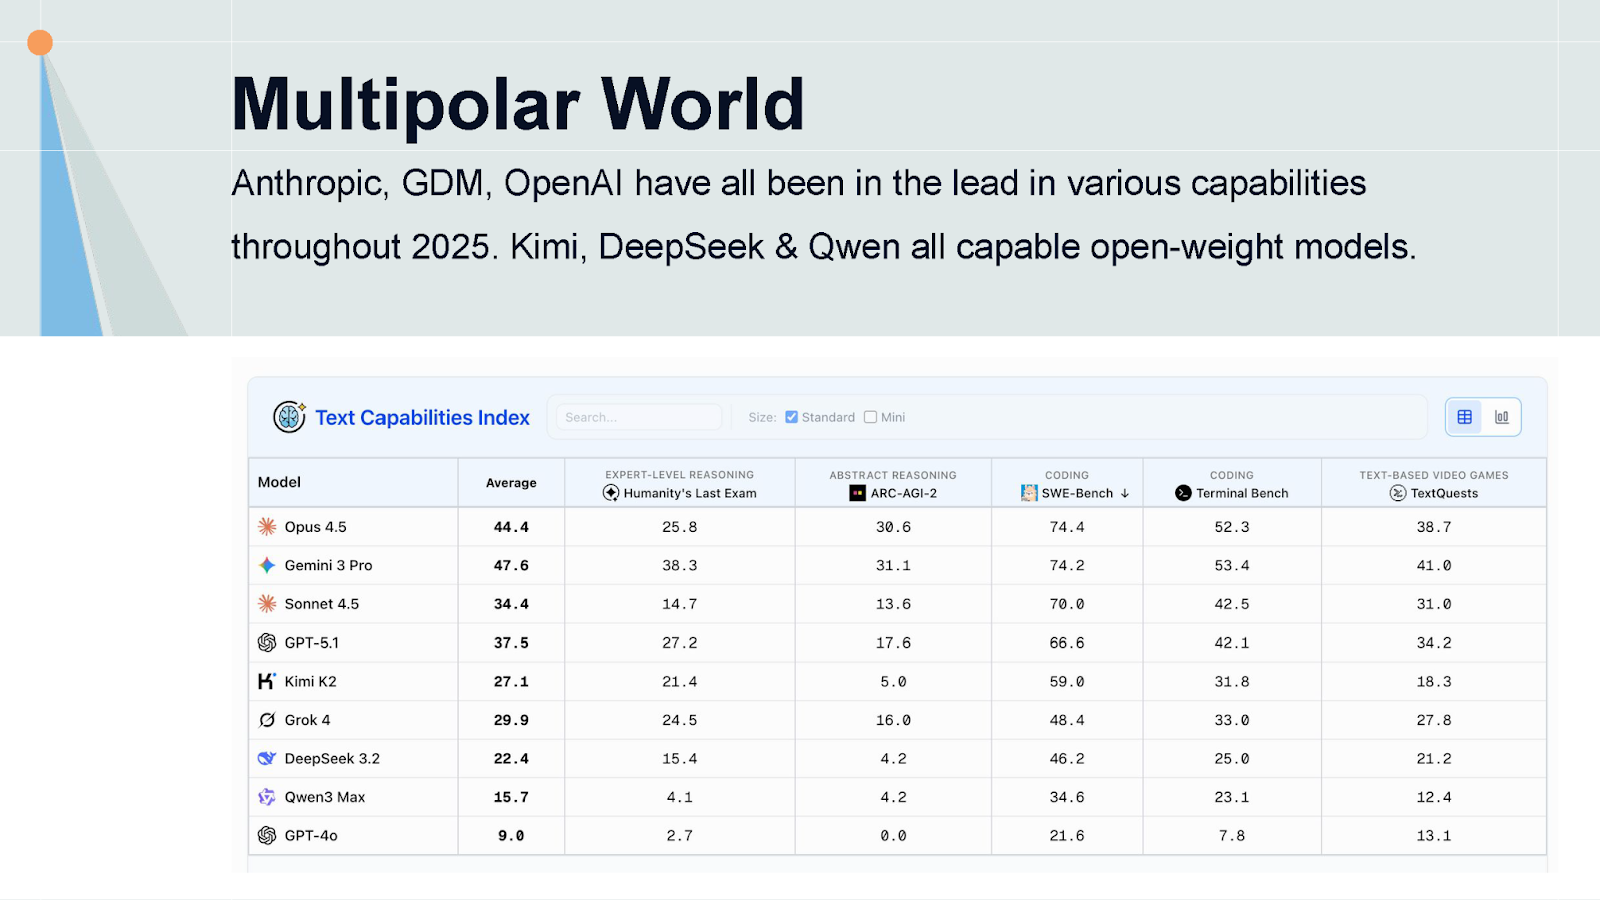The height and width of the screenshot is (900, 1600).
Task: Click Gemini 3 Pro TextQuests 41.0
Action: click(1434, 565)
